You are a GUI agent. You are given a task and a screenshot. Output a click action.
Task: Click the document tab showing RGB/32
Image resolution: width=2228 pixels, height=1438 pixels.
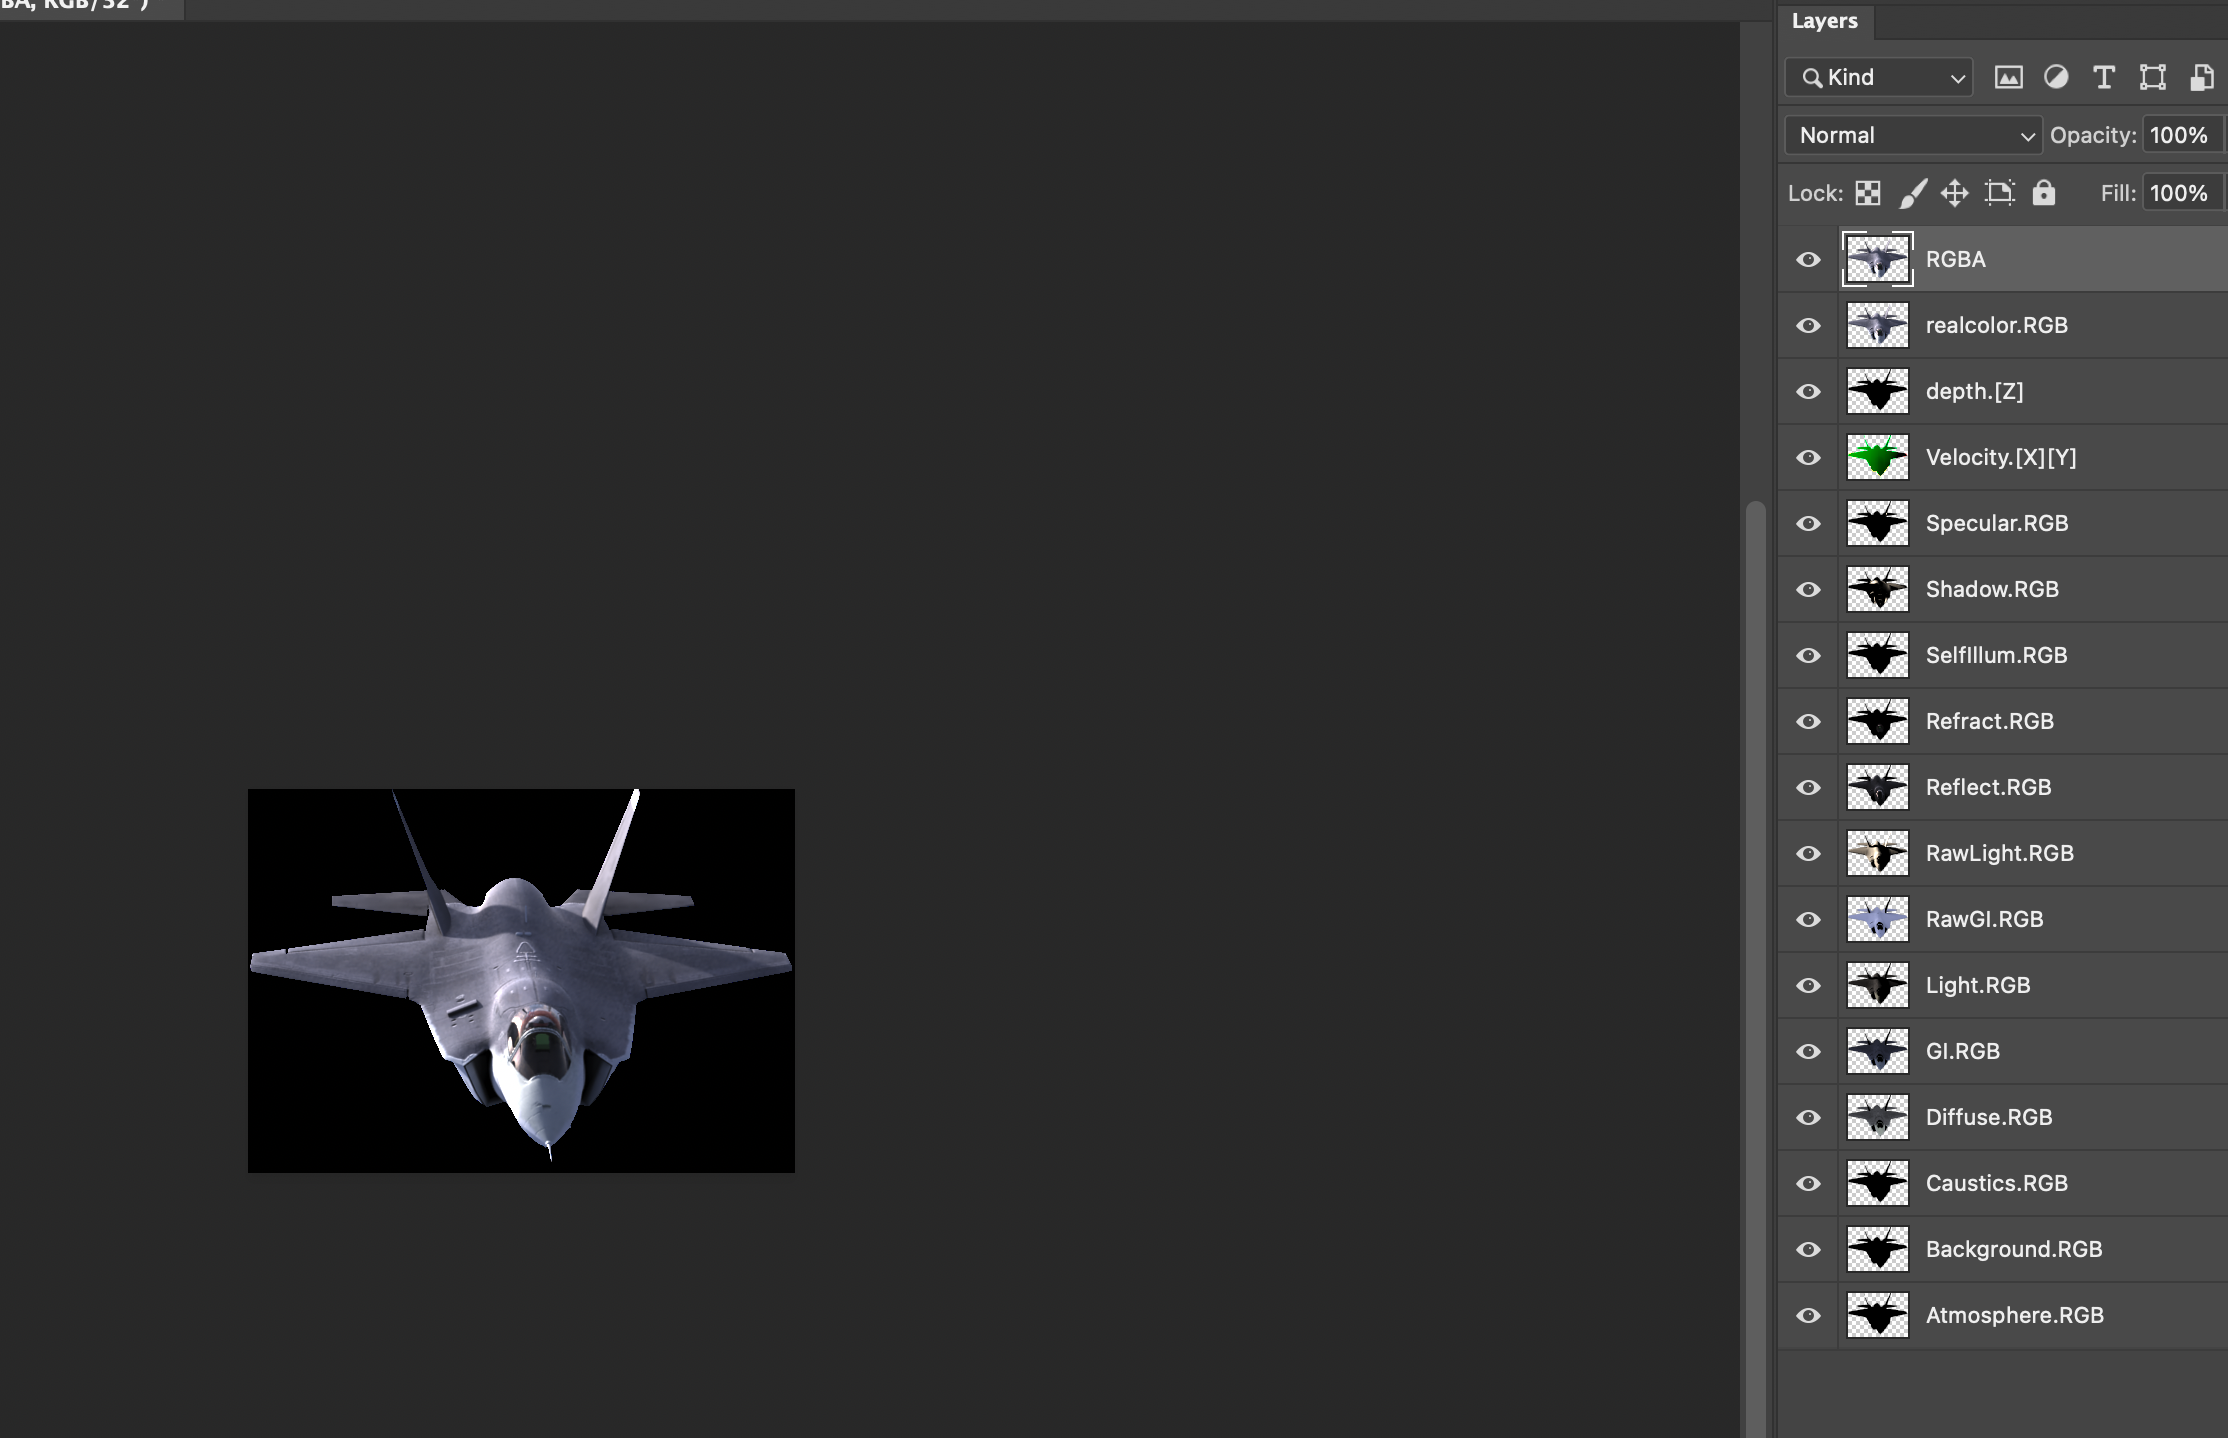tap(90, 6)
